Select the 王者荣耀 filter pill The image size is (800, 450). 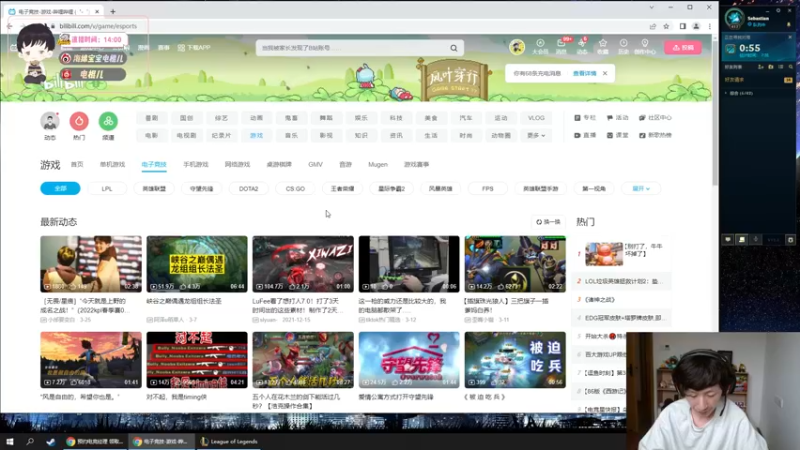point(342,189)
